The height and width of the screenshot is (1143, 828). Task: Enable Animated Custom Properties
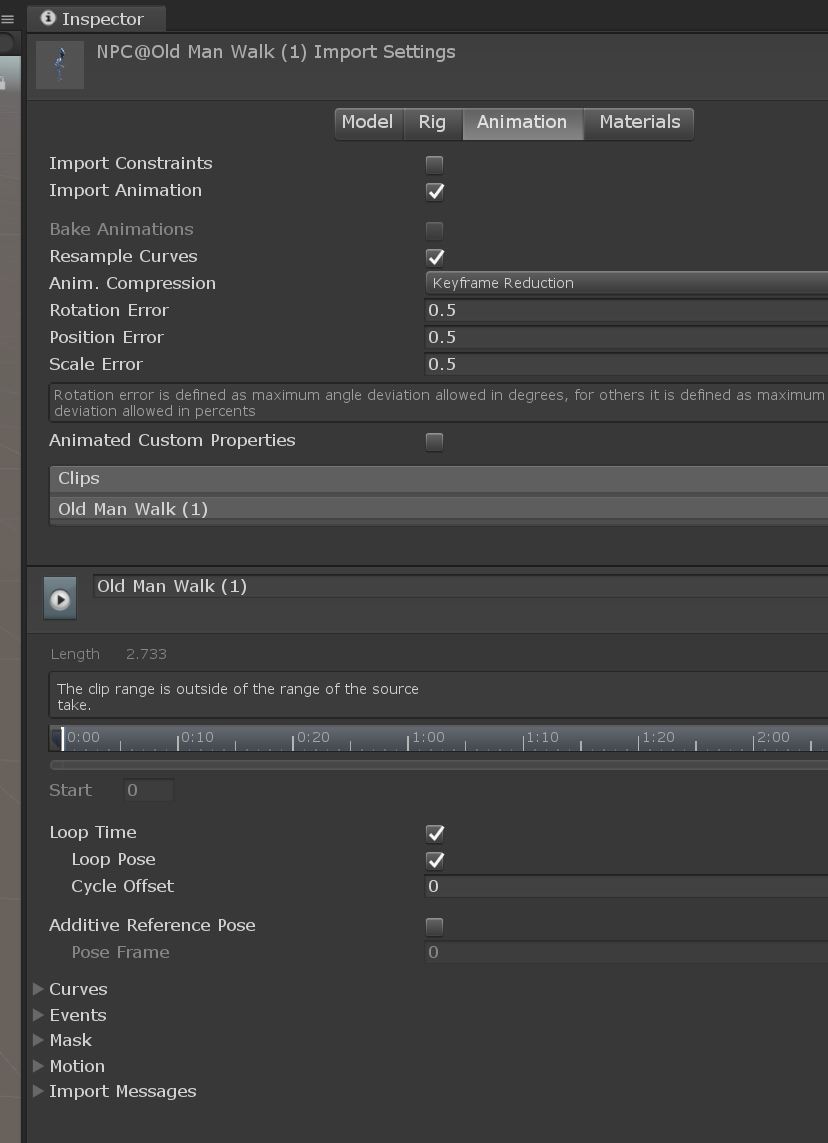[x=434, y=441]
